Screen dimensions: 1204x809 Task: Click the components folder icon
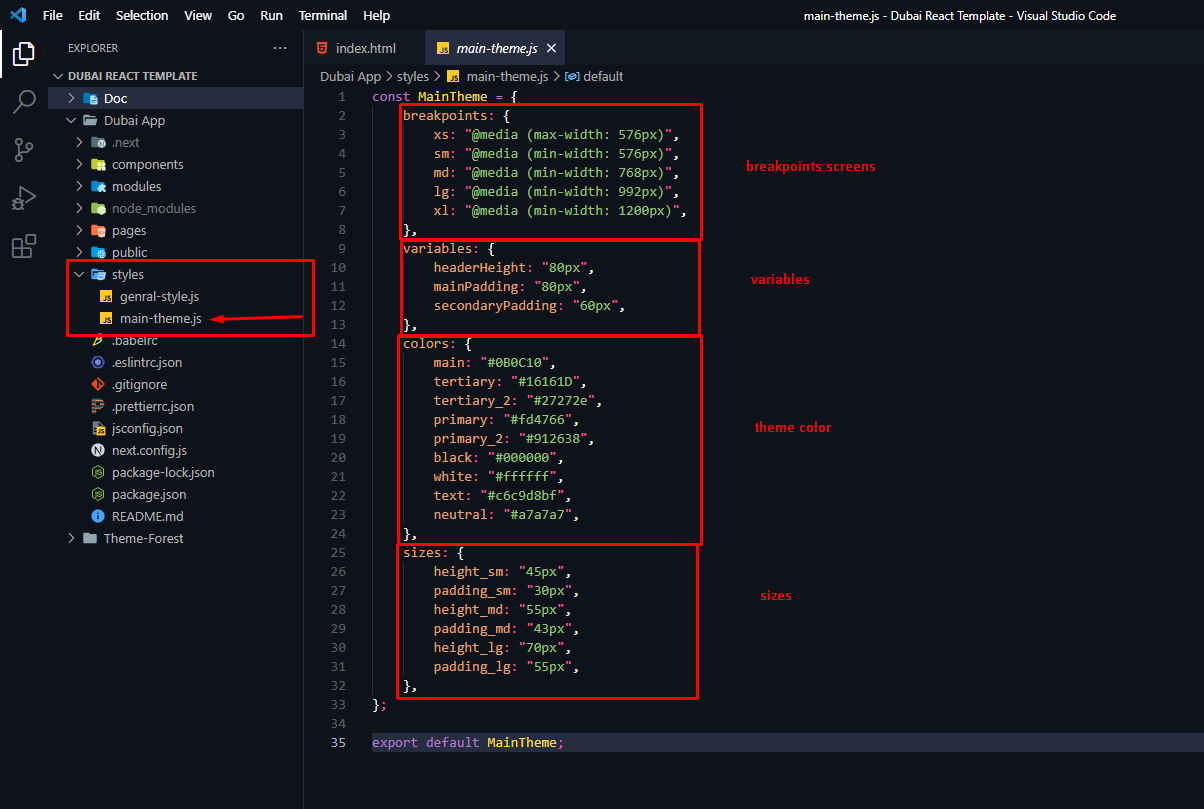(98, 164)
